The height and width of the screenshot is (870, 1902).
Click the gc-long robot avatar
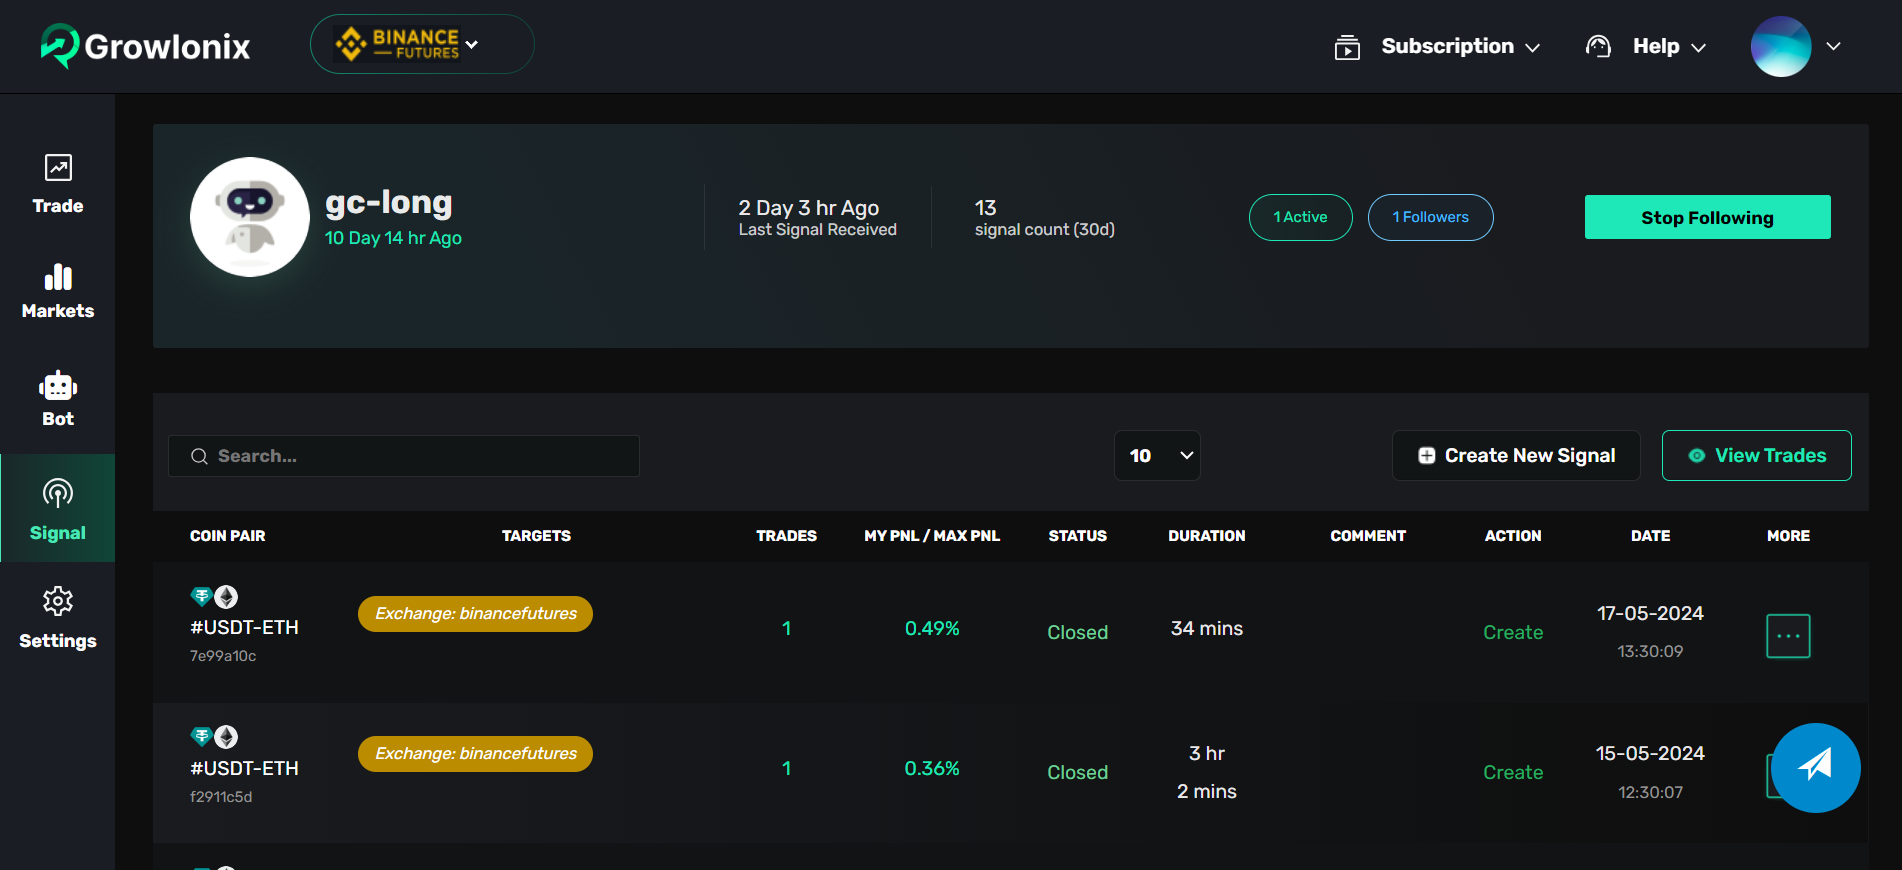tap(250, 217)
